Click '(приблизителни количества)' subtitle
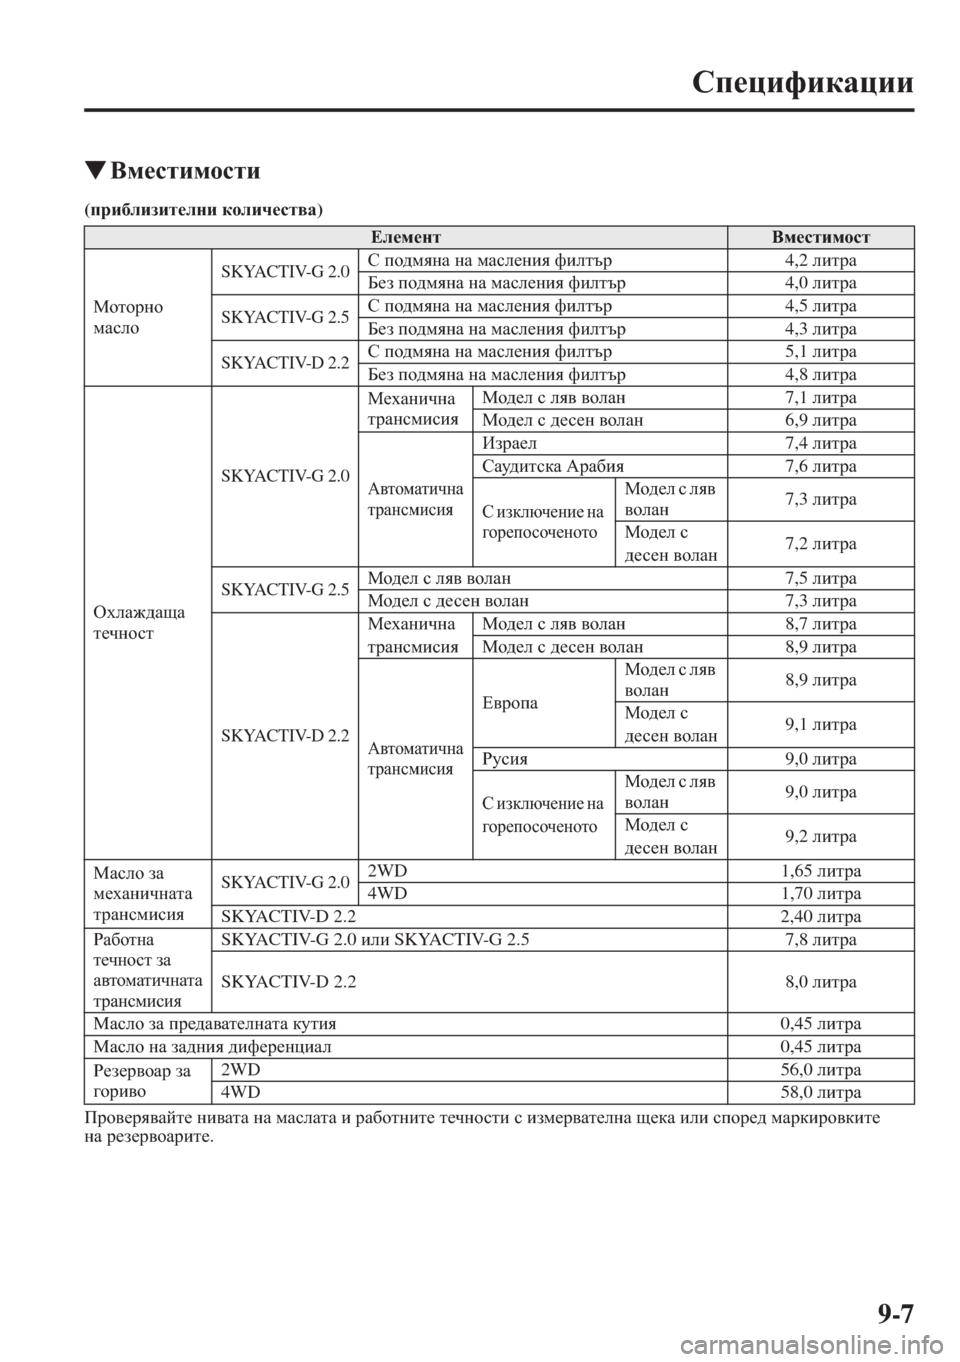Screen dimensions: 960x1362 204,210
